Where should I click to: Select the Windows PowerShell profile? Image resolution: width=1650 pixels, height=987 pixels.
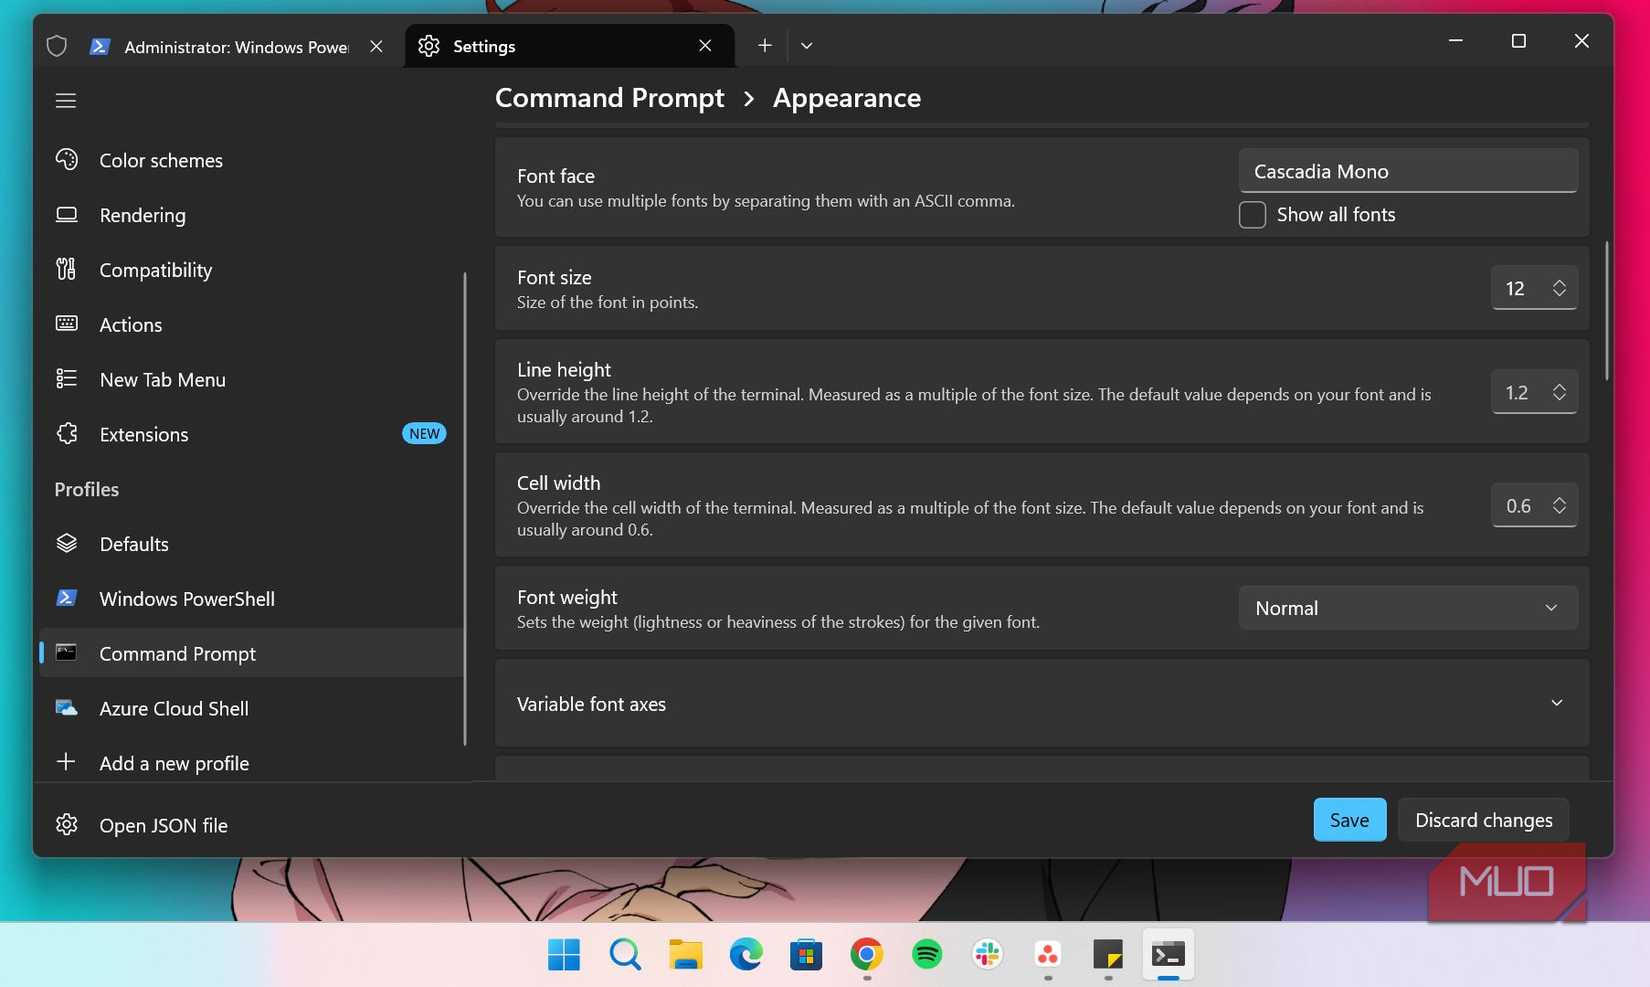coord(250,599)
